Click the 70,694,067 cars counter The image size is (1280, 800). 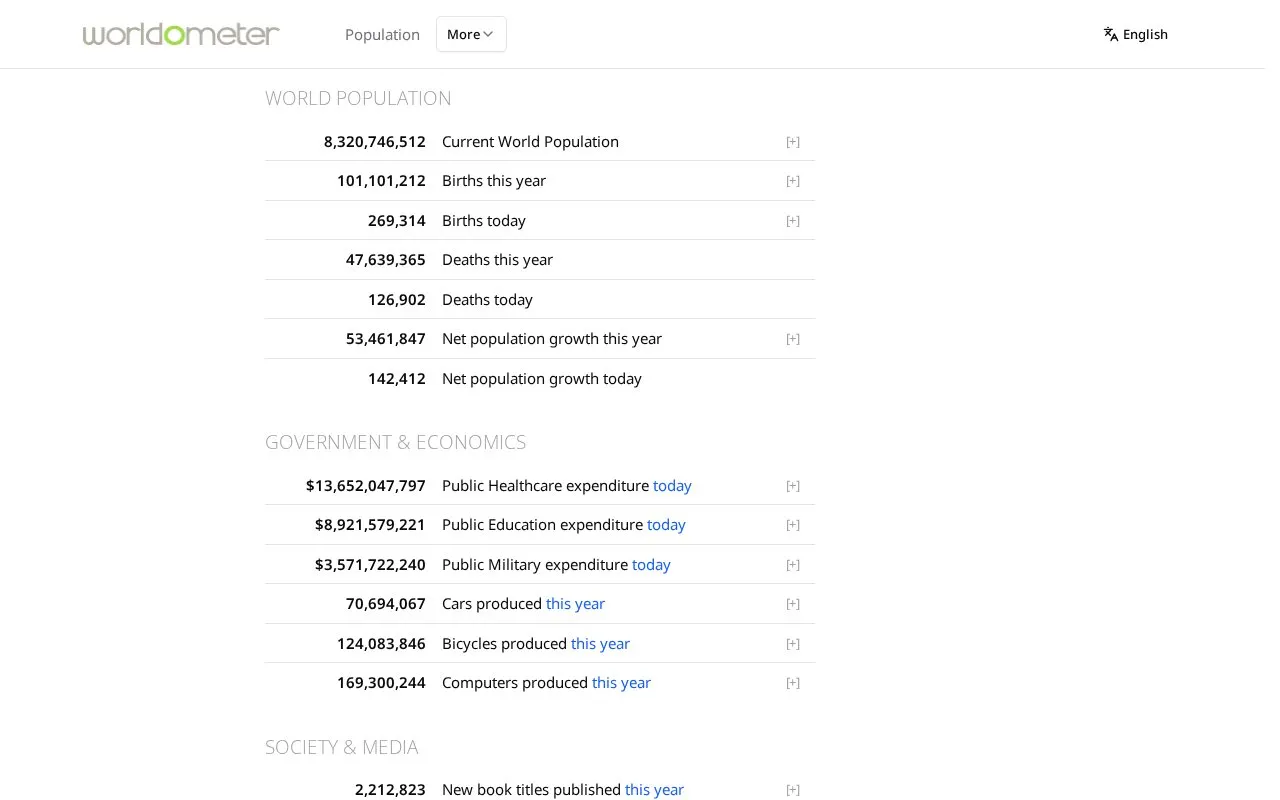[x=386, y=604]
